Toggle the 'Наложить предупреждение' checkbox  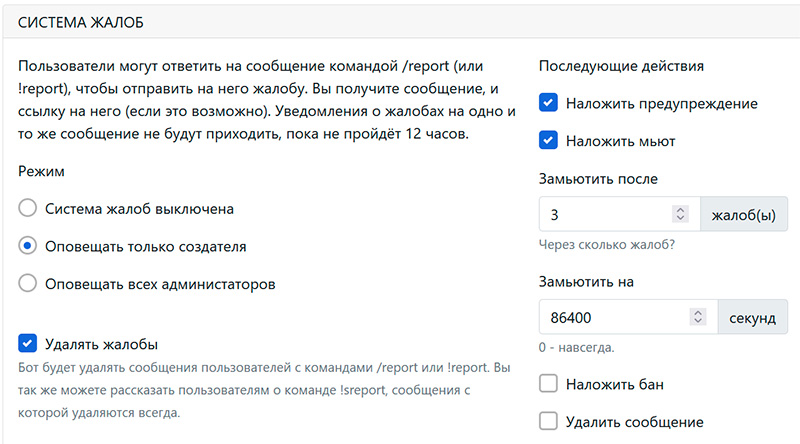[x=548, y=103]
